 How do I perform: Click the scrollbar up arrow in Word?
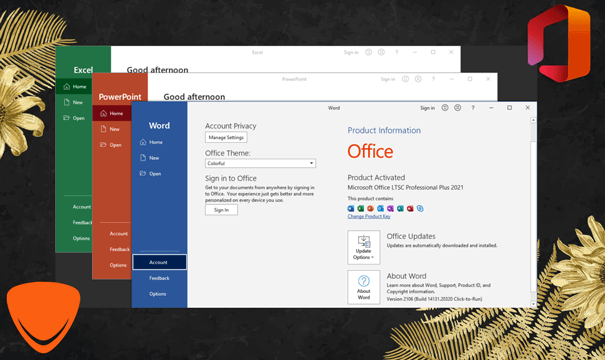(x=533, y=120)
